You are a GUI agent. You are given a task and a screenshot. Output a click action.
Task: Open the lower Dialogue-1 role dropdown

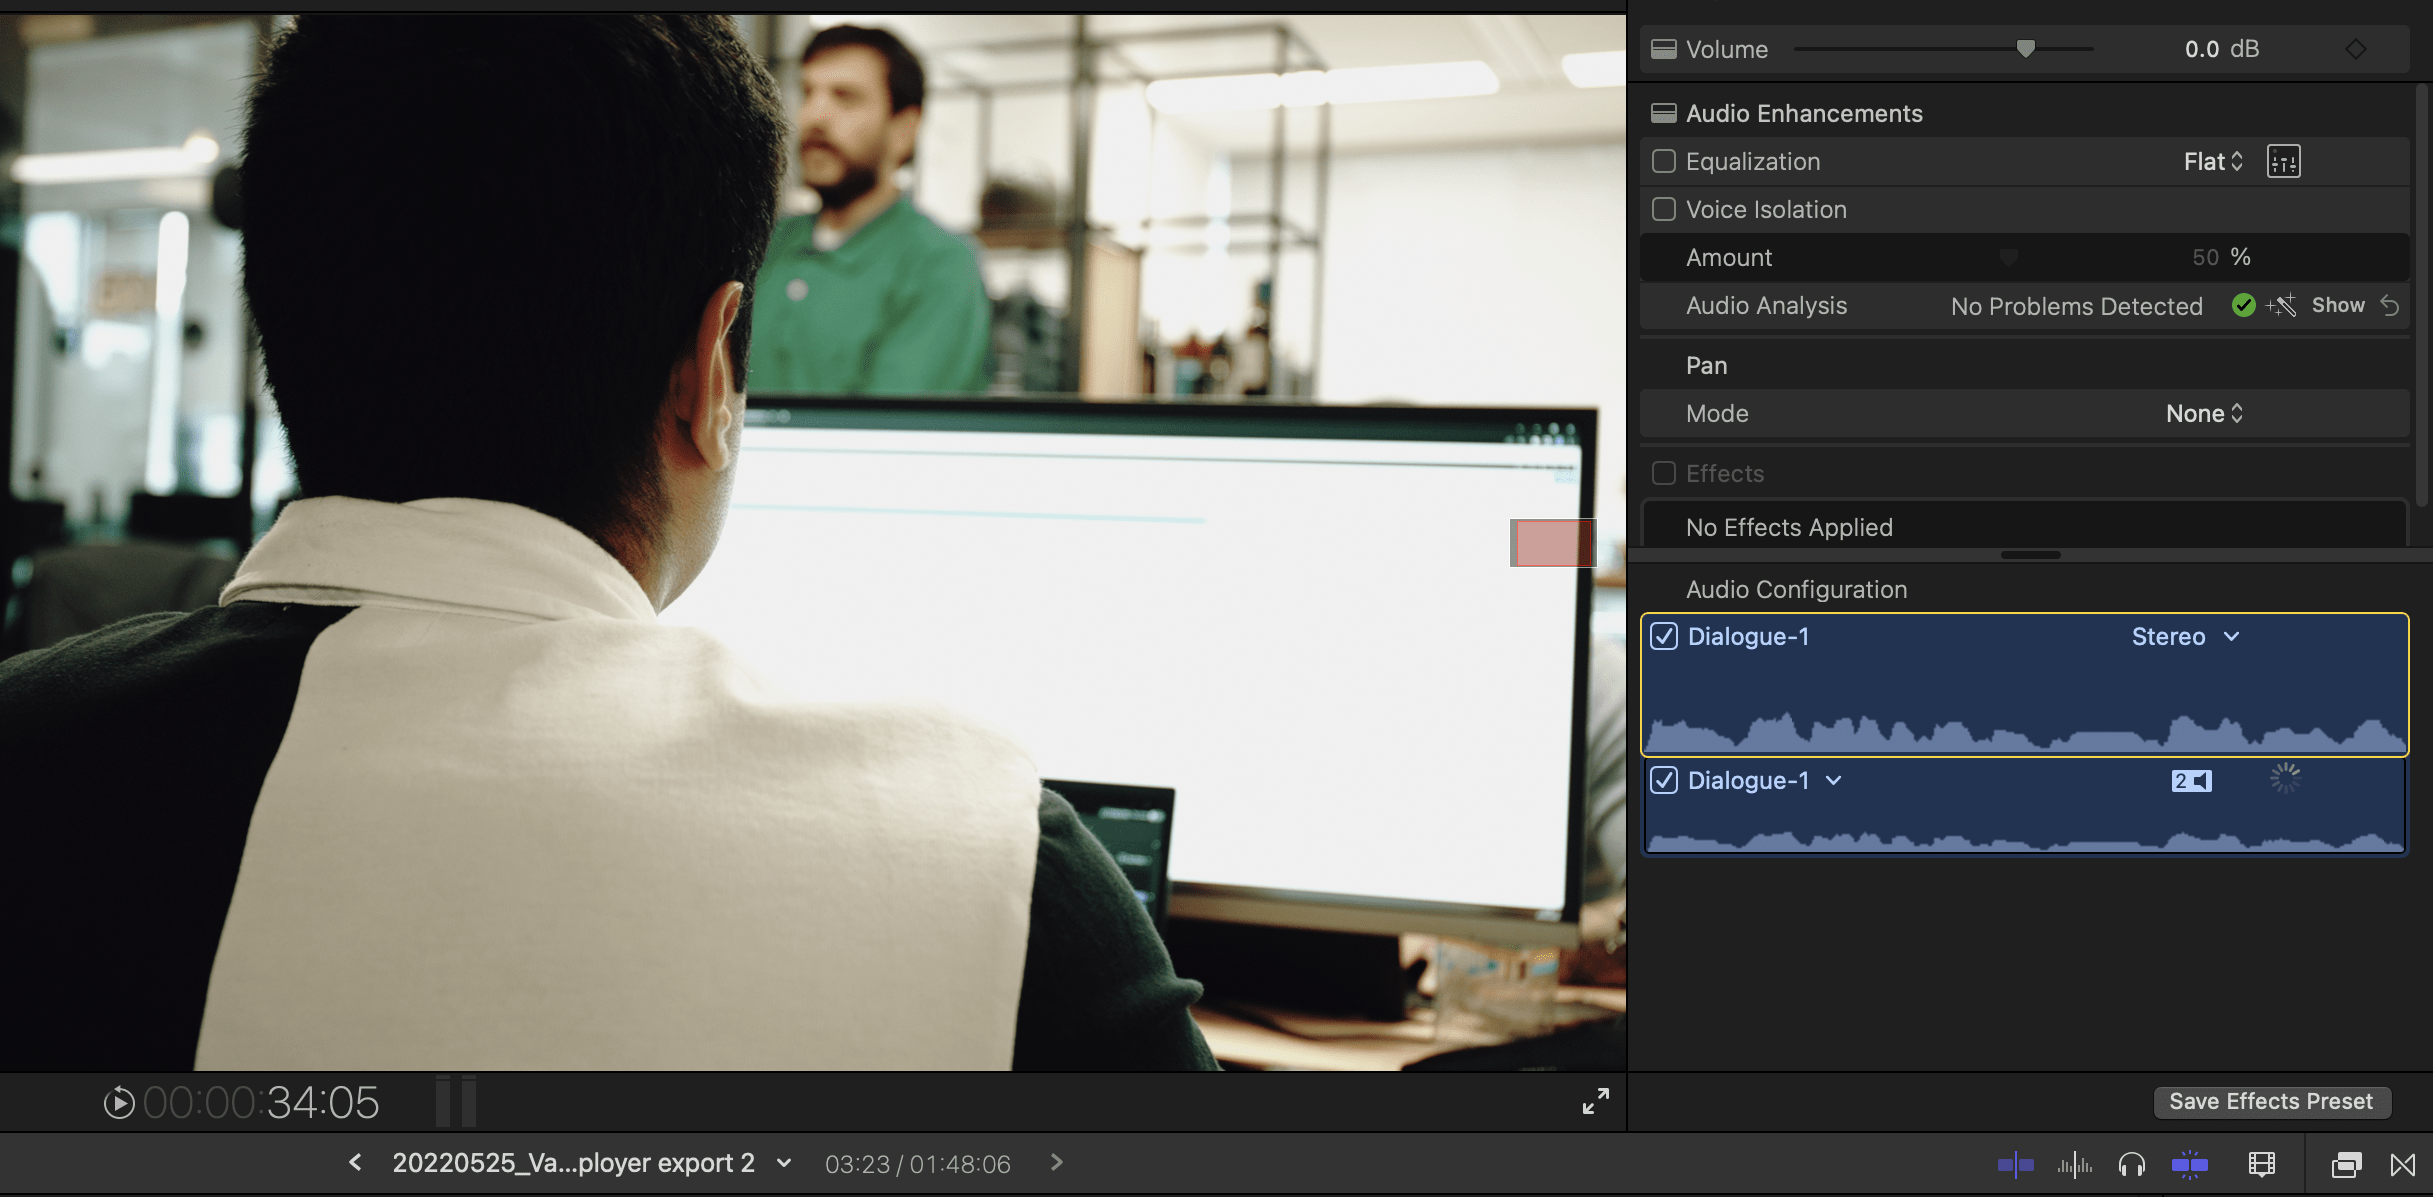1833,781
